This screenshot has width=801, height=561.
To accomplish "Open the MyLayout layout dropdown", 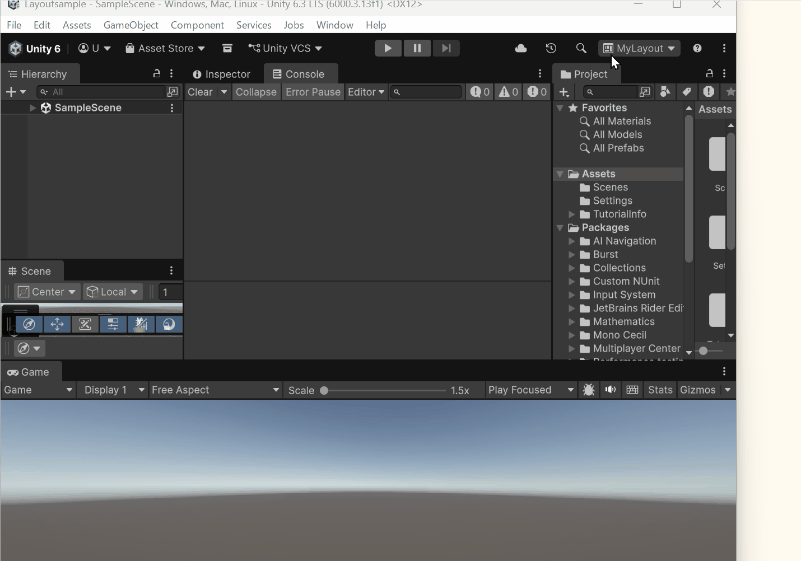I will pos(639,48).
